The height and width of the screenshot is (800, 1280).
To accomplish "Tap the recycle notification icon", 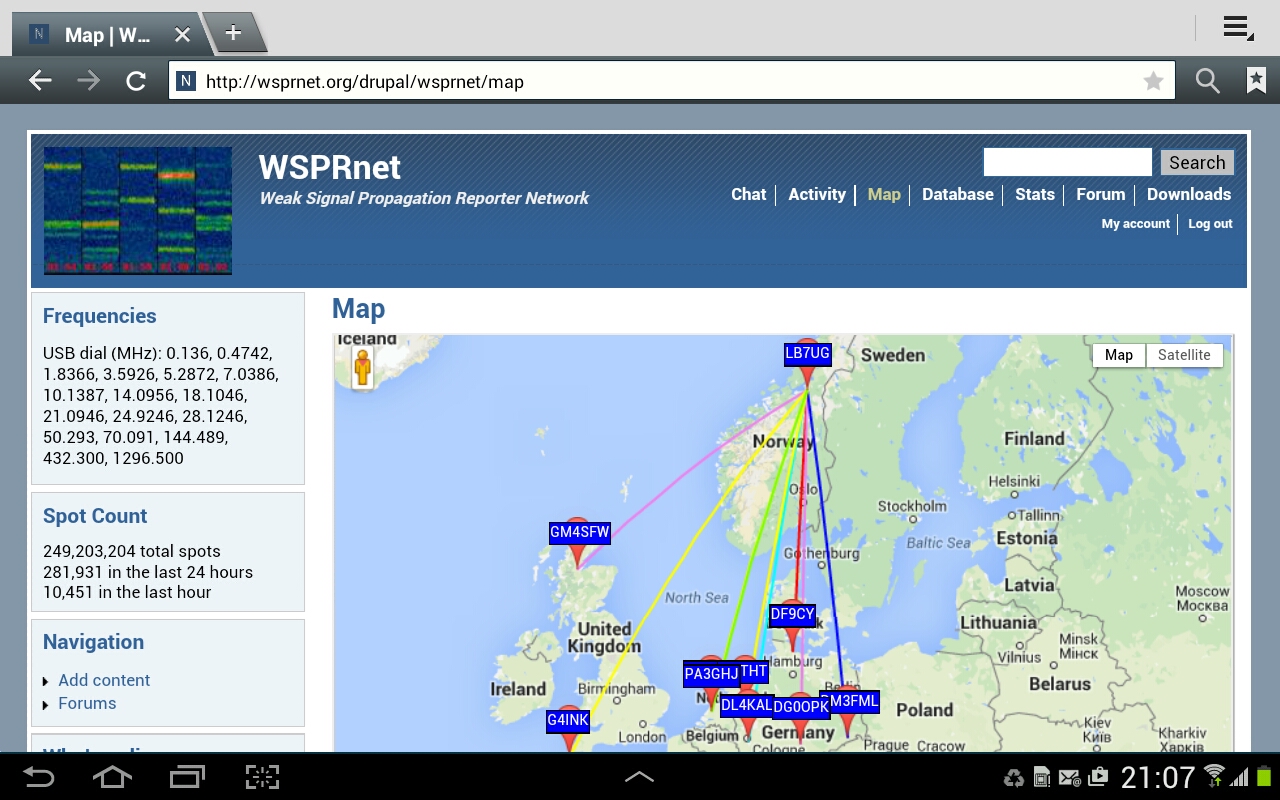I will point(1014,778).
